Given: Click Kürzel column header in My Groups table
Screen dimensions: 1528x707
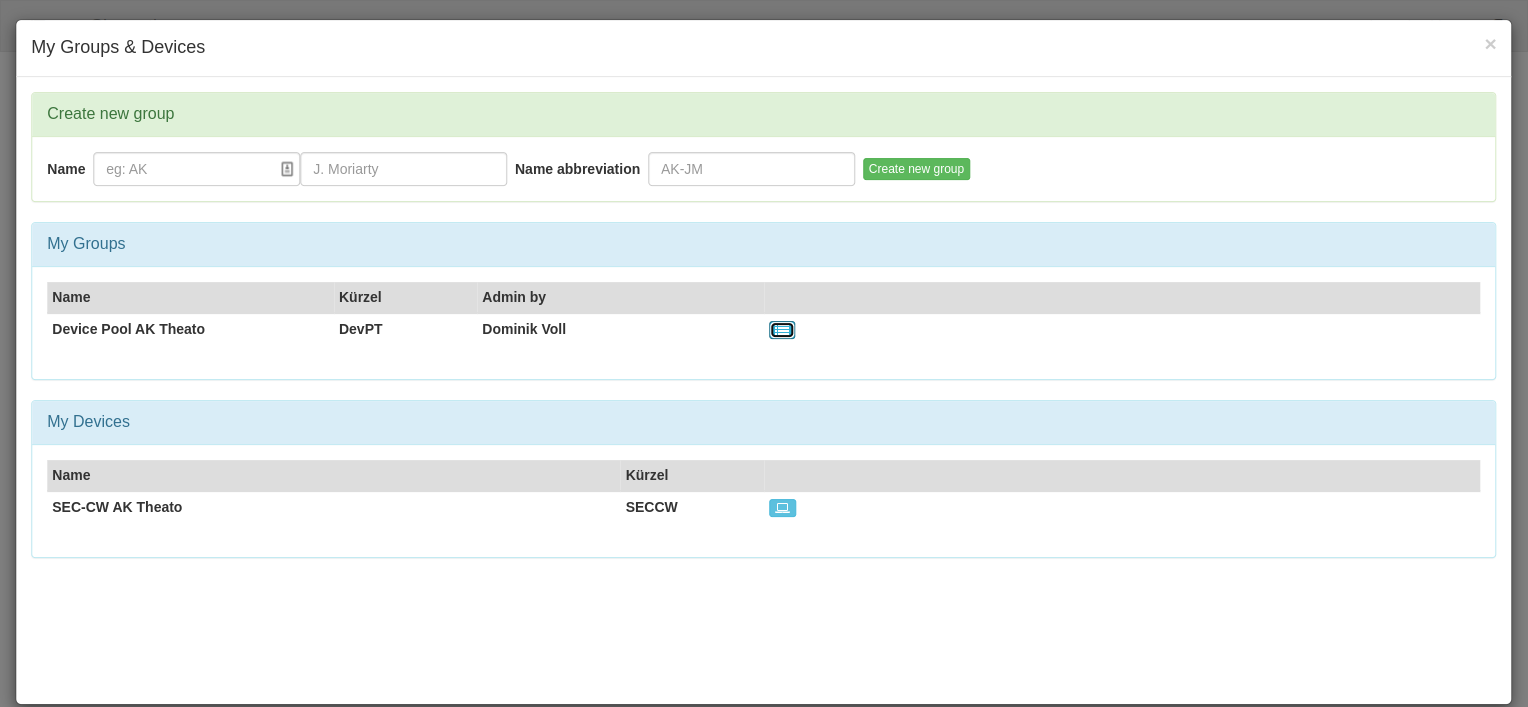Looking at the screenshot, I should (360, 297).
